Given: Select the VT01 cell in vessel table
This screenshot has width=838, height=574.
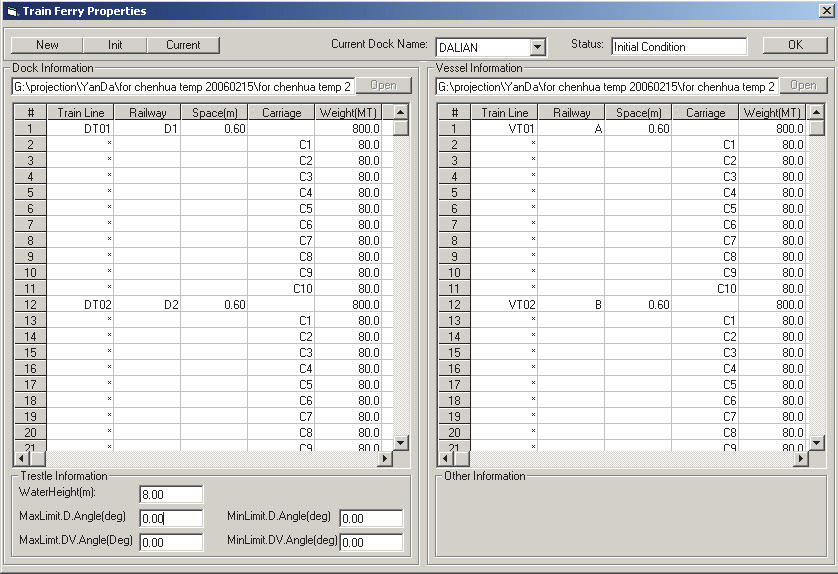Looking at the screenshot, I should [504, 129].
